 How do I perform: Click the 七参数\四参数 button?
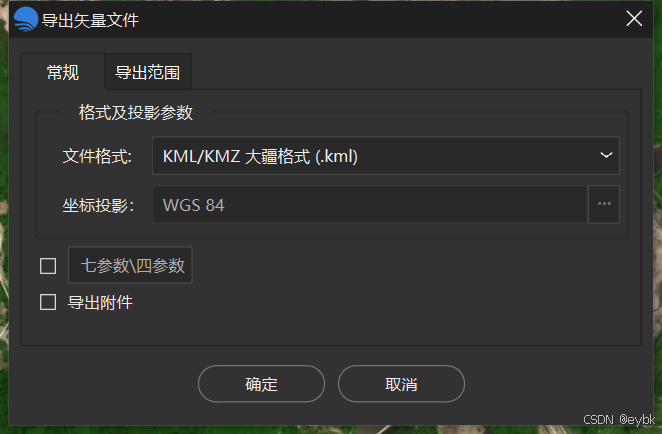point(130,265)
